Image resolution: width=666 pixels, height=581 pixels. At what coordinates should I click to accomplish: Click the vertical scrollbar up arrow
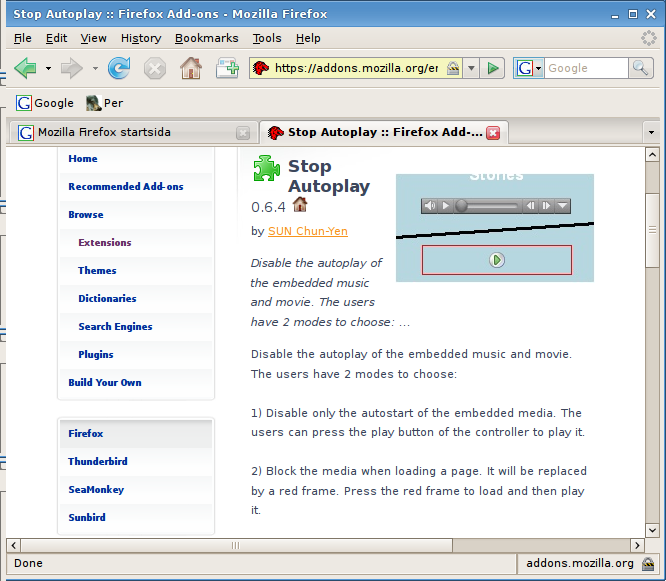[x=652, y=155]
